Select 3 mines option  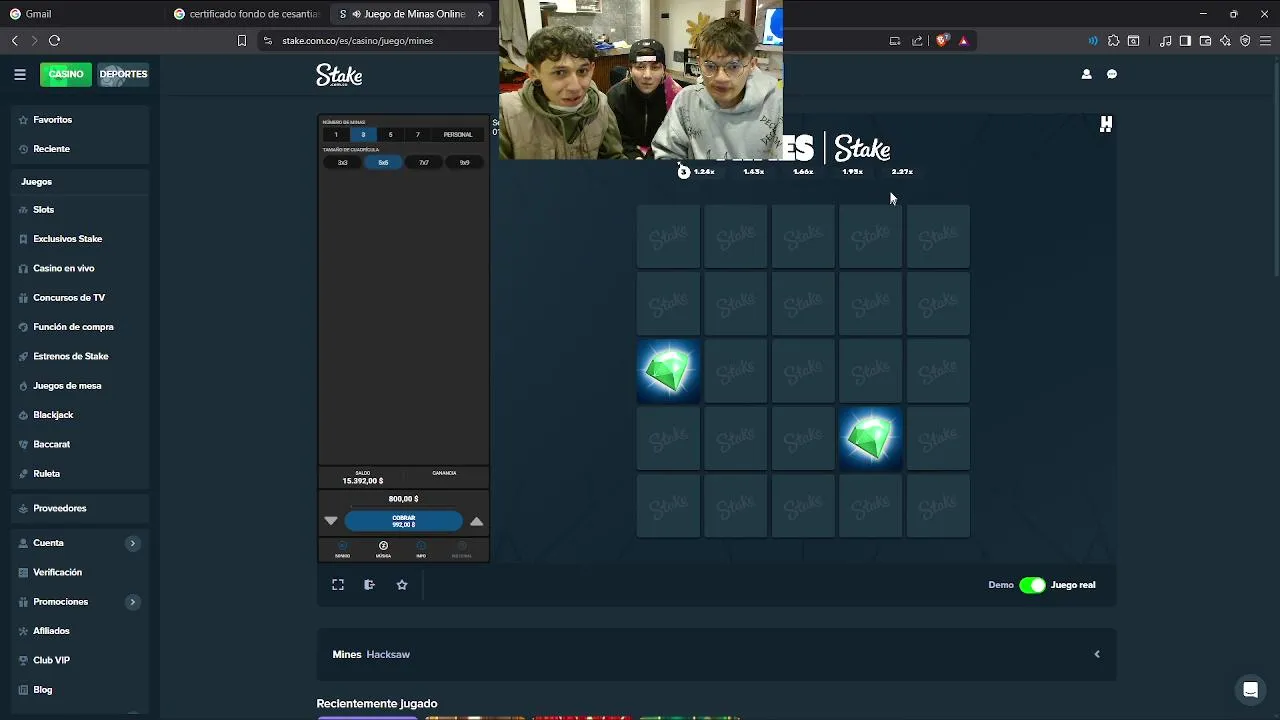coord(363,134)
